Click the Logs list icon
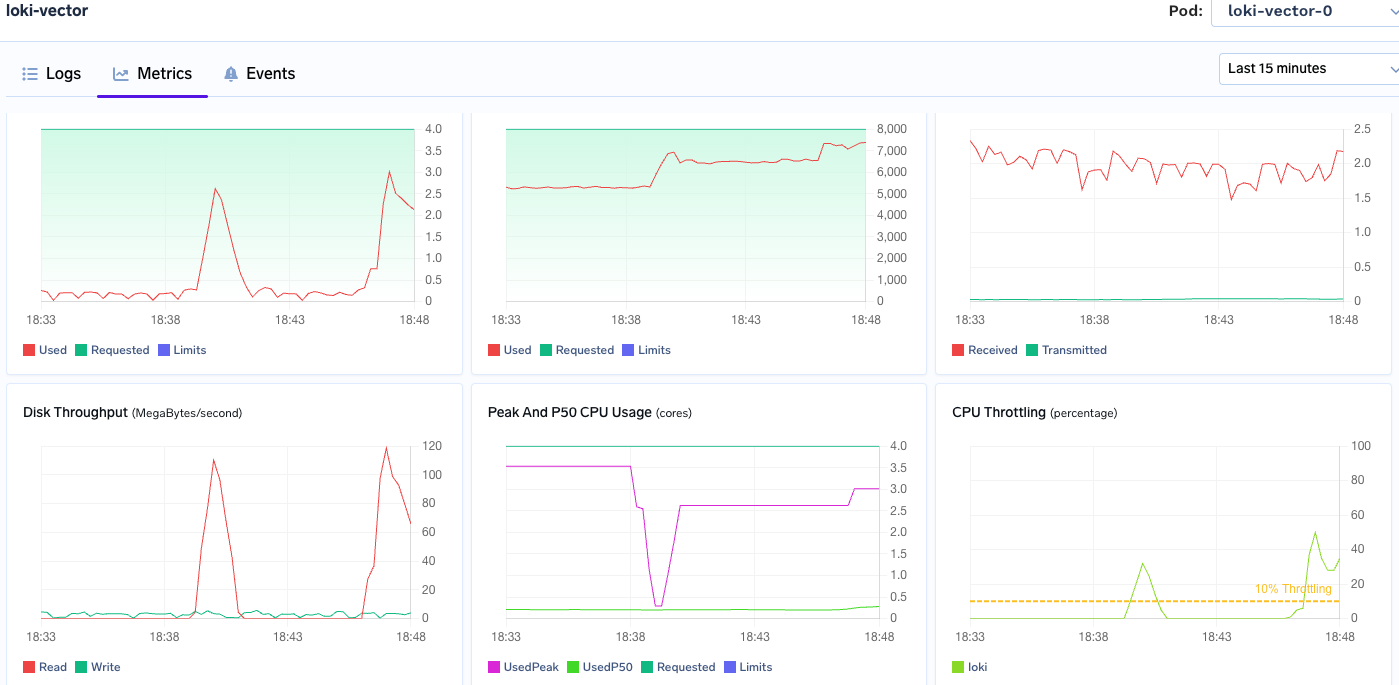 (x=30, y=73)
